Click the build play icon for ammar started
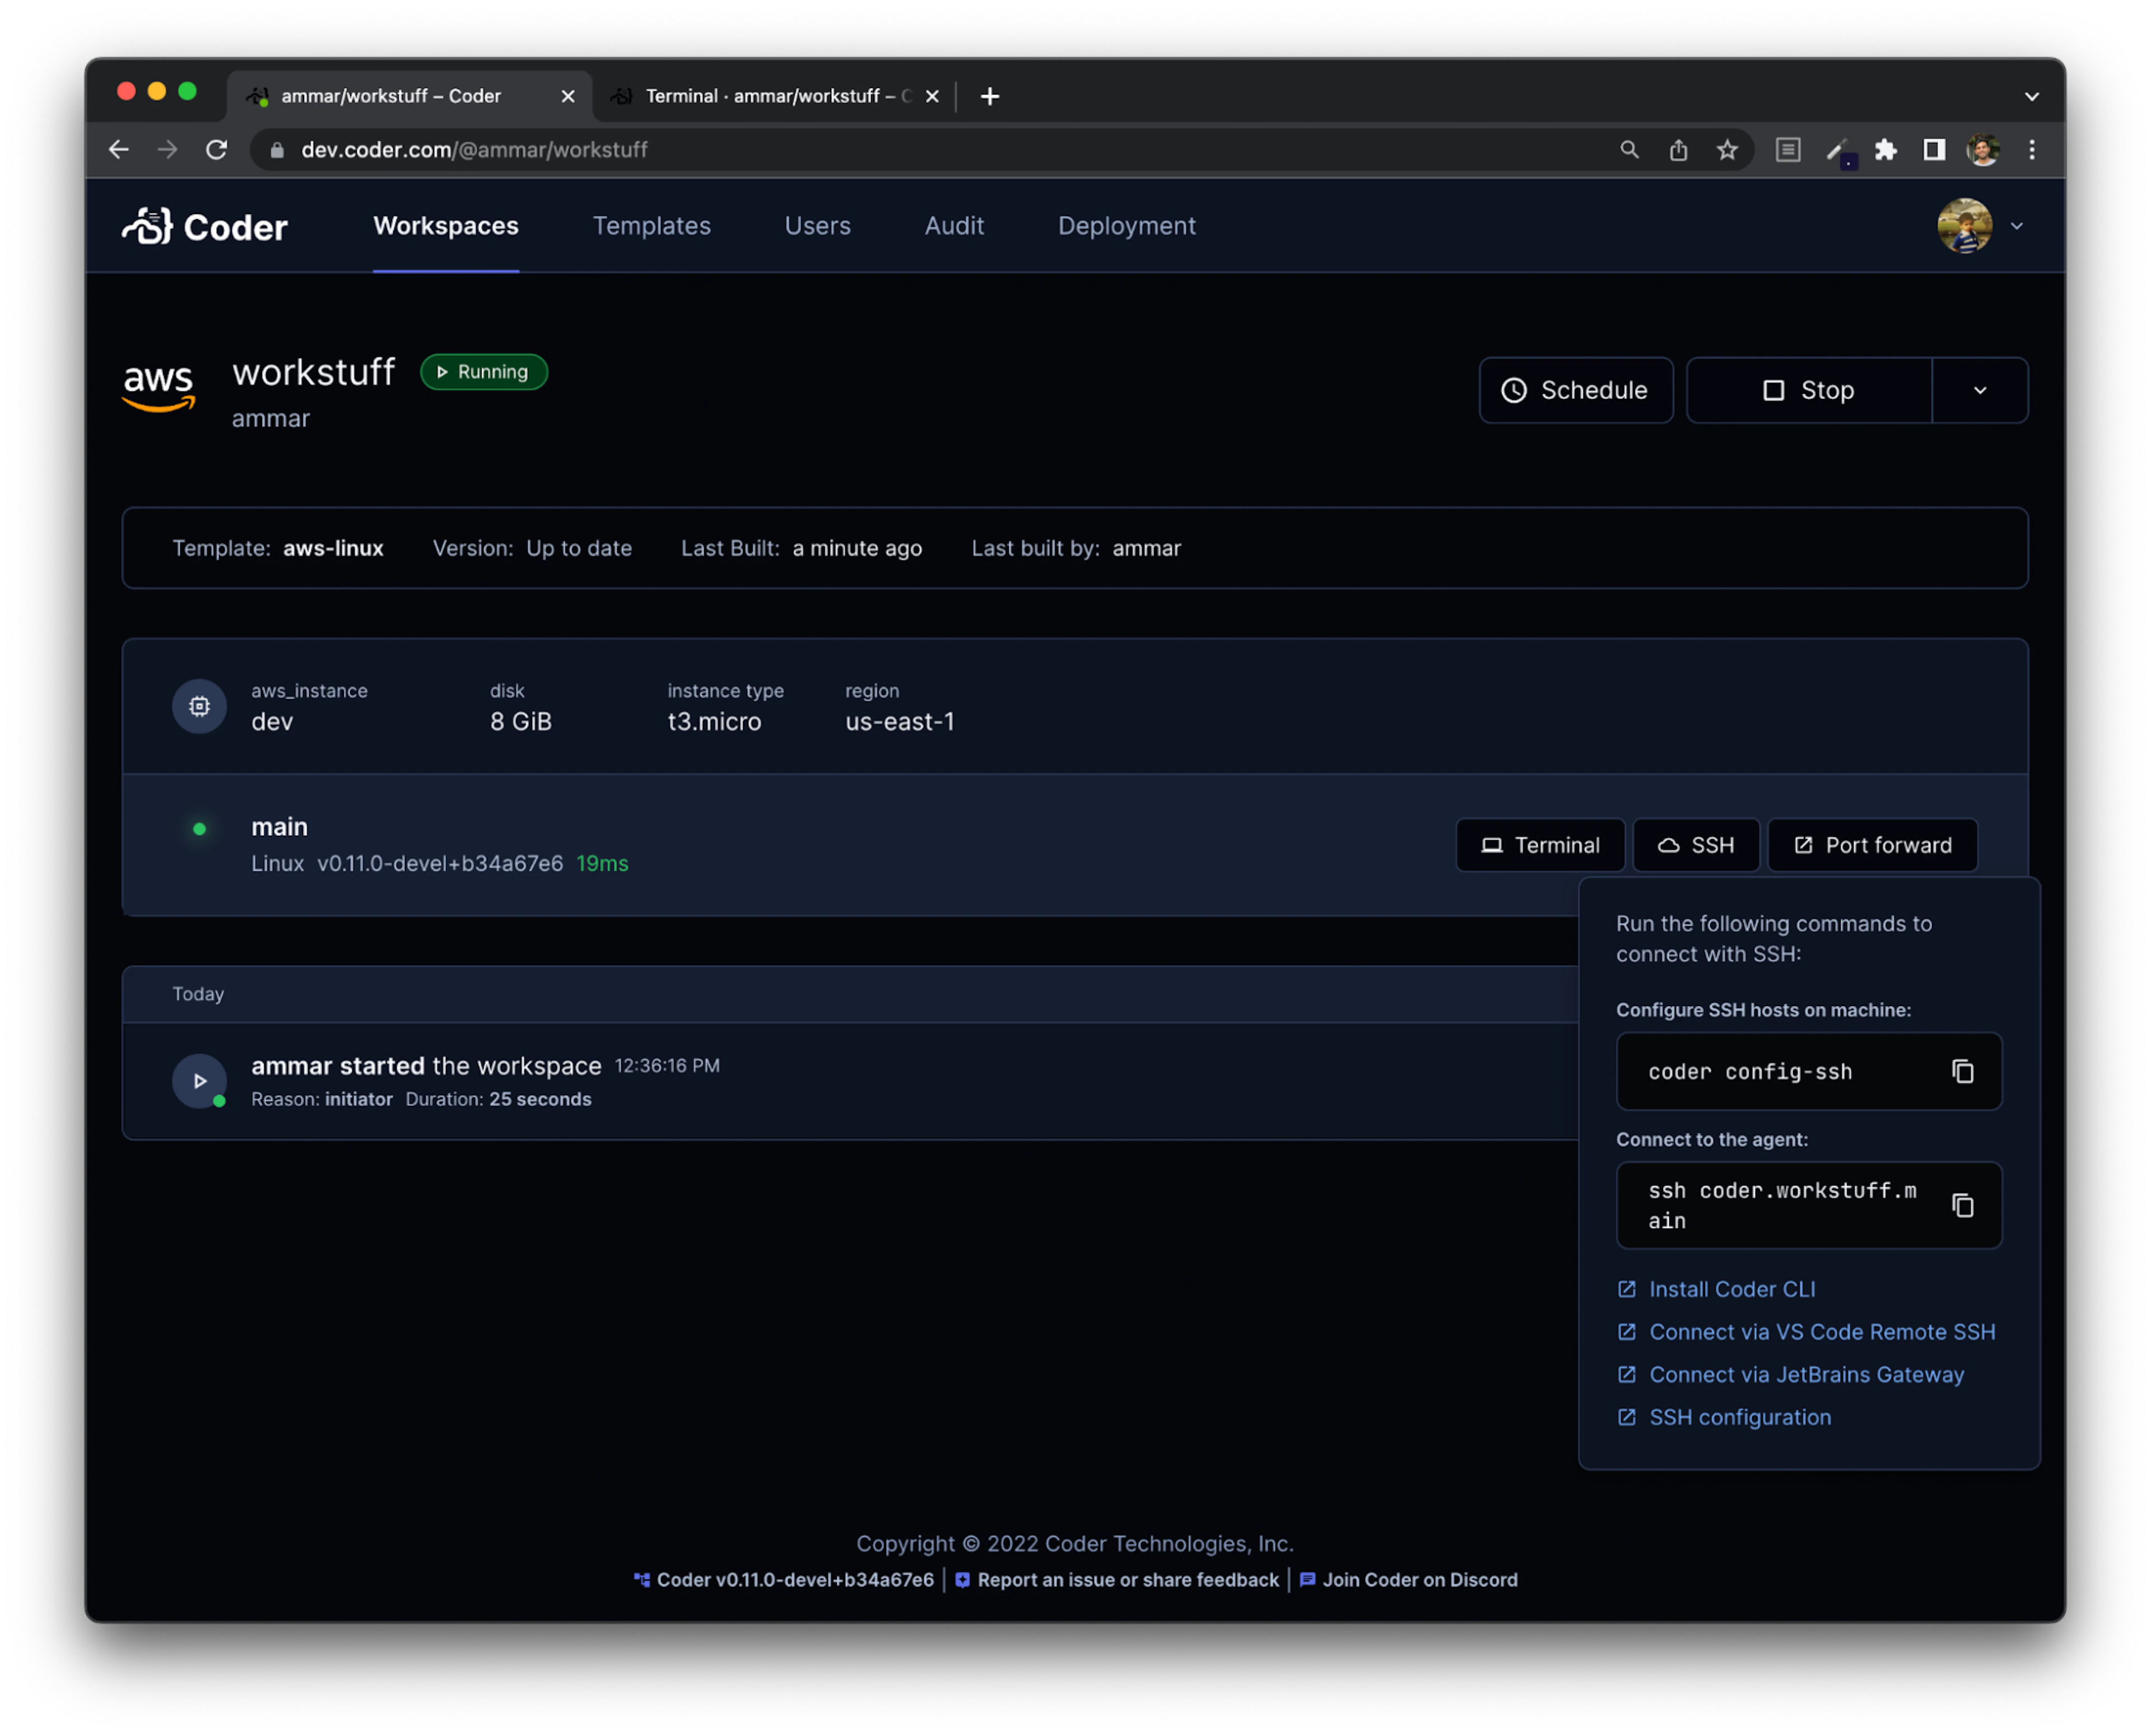The height and width of the screenshot is (1736, 2151). click(x=199, y=1080)
